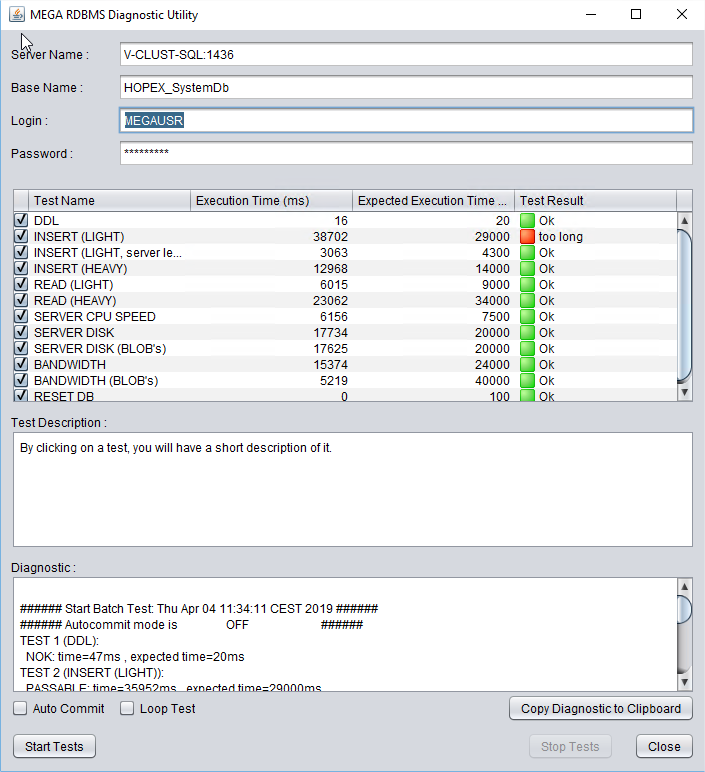
Task: Uncheck the INSERT (LIGHT) test checkbox
Action: pos(21,237)
